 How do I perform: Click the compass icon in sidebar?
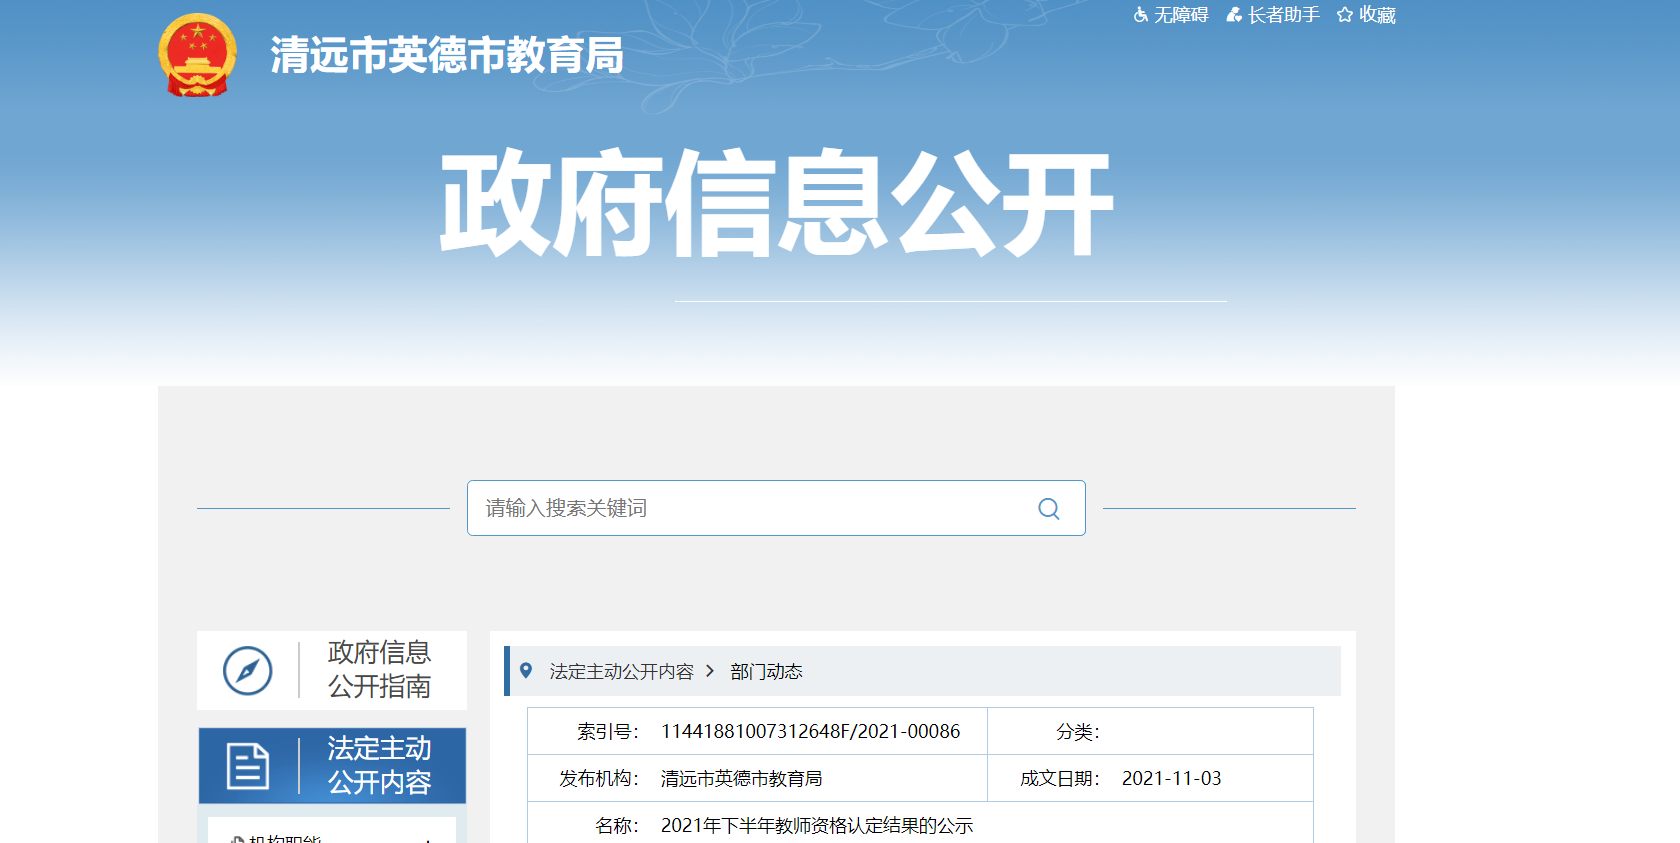coord(248,670)
